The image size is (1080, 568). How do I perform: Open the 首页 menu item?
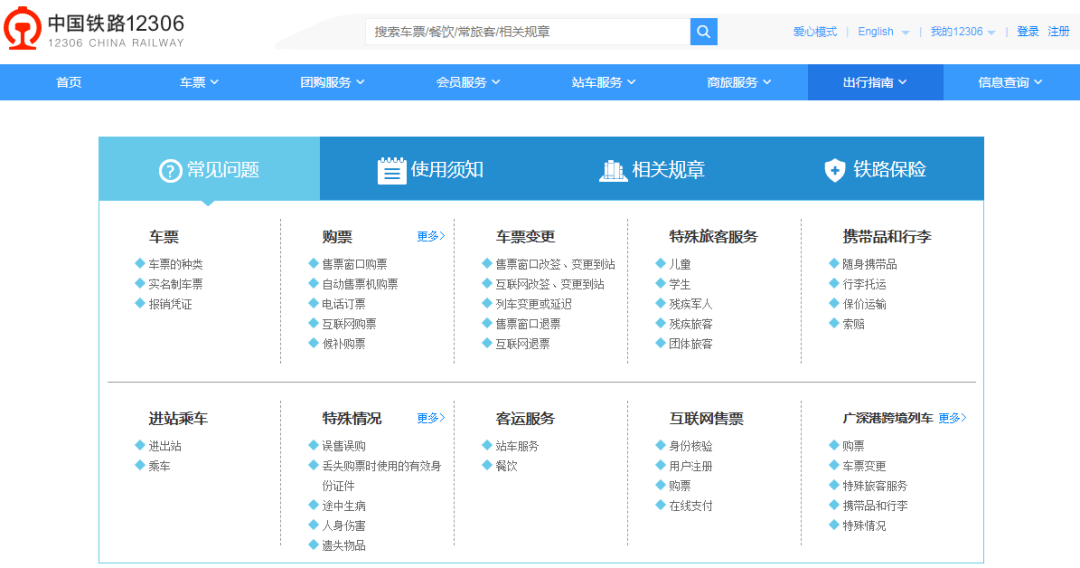[x=69, y=83]
